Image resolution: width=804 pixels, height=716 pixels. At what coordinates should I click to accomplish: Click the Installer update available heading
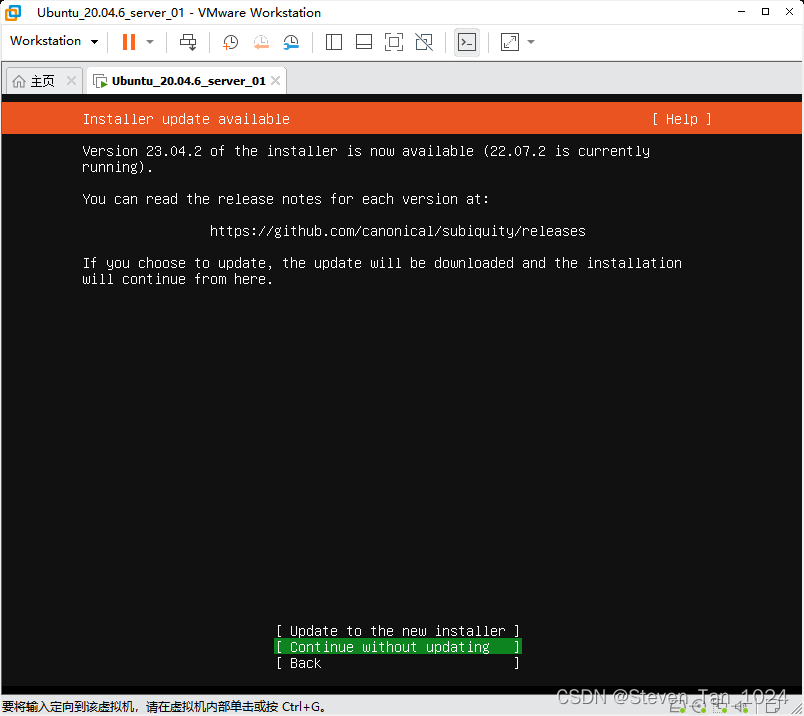186,119
